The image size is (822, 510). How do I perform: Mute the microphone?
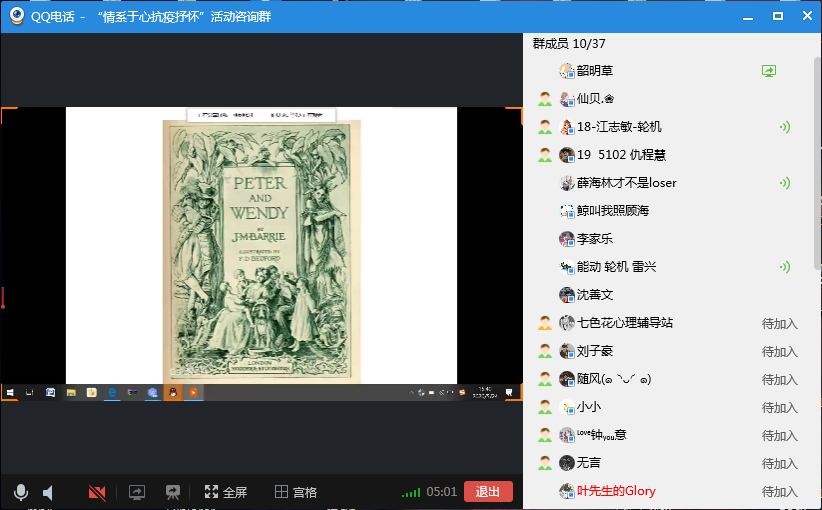(20, 492)
